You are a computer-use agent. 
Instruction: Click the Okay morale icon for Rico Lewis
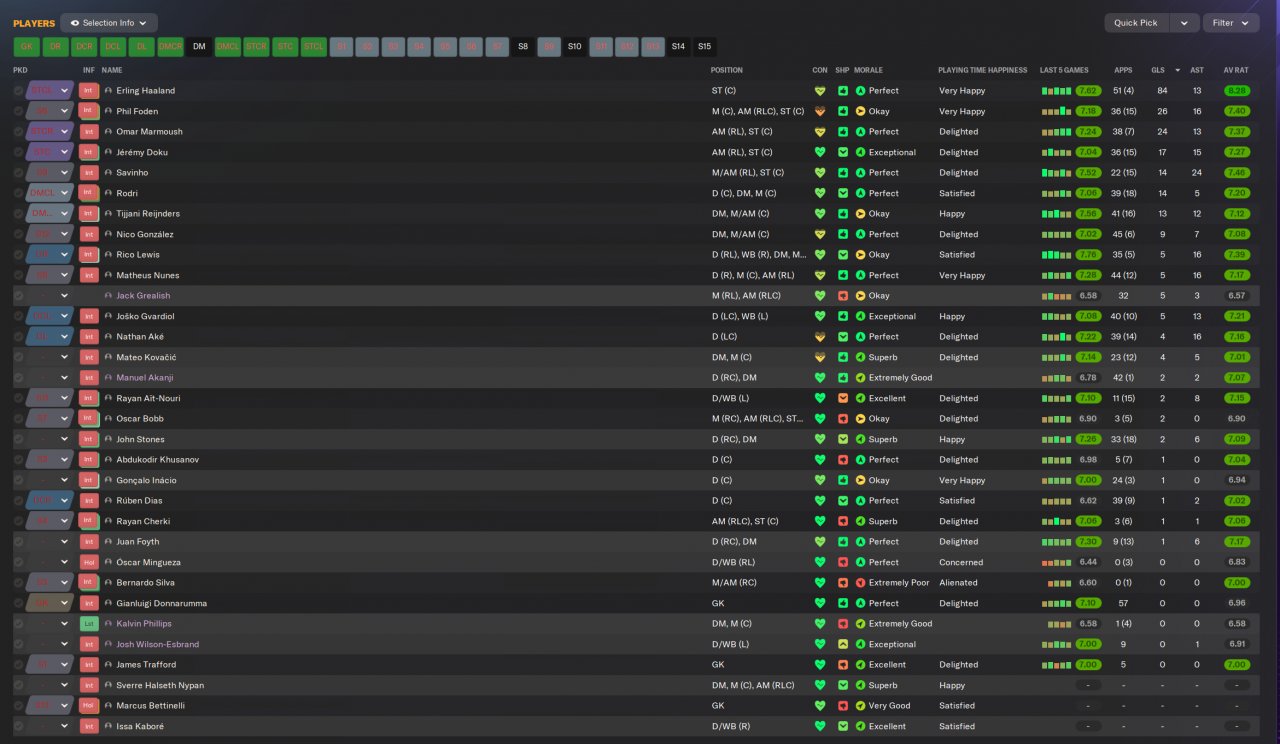[860, 255]
